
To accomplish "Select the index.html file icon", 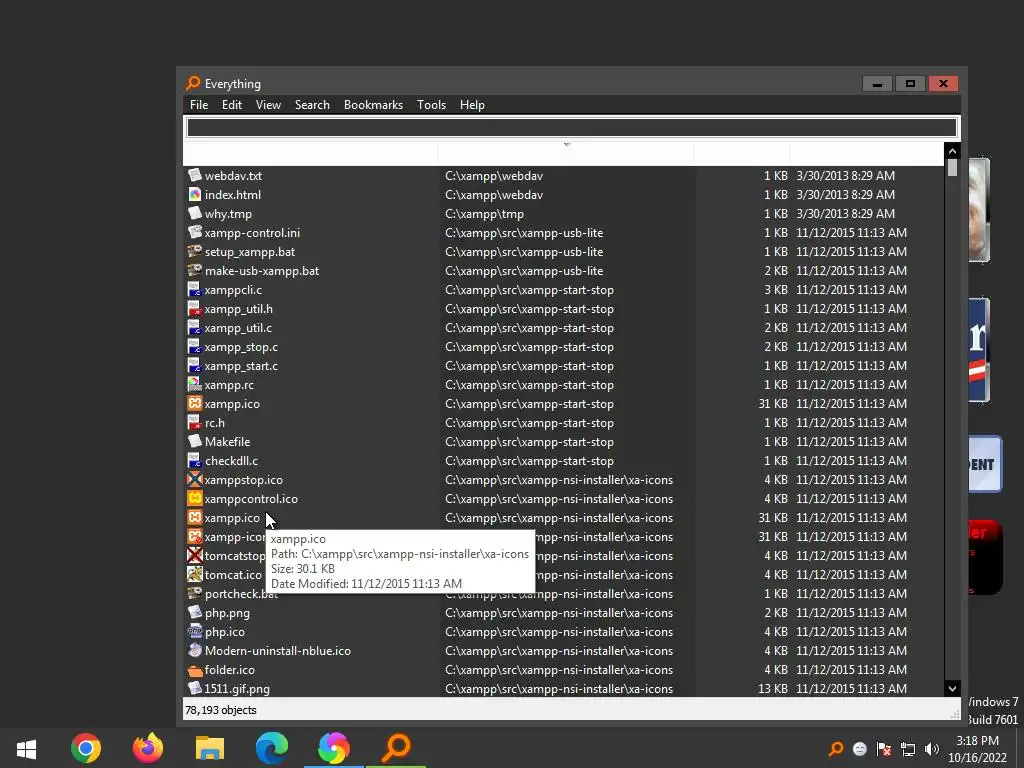I will (195, 194).
